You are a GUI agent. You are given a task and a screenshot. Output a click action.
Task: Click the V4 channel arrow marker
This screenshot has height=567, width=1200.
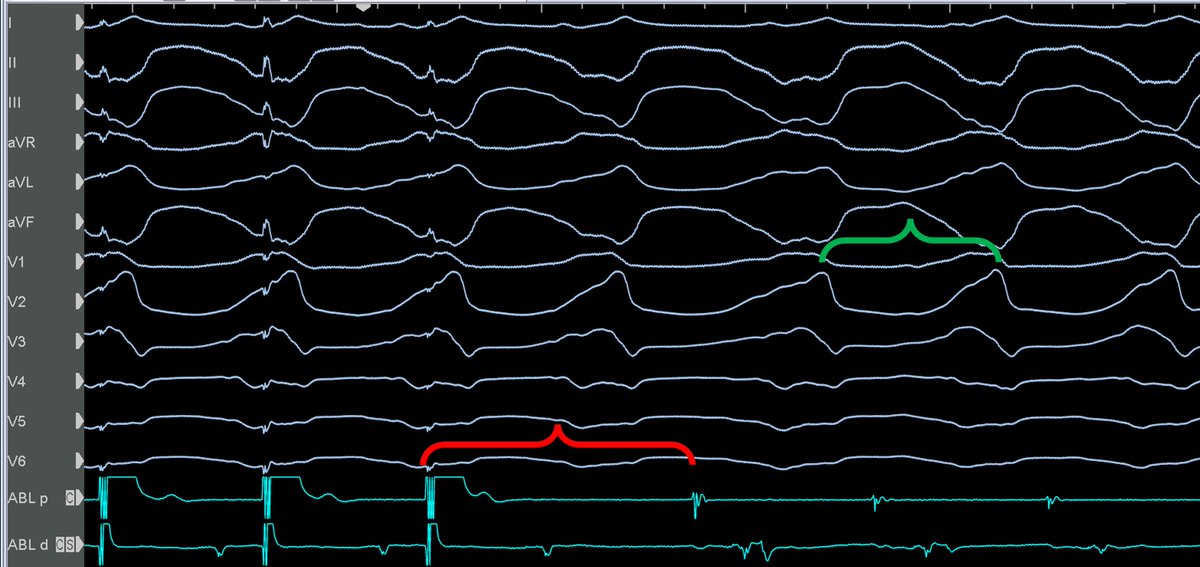point(79,382)
